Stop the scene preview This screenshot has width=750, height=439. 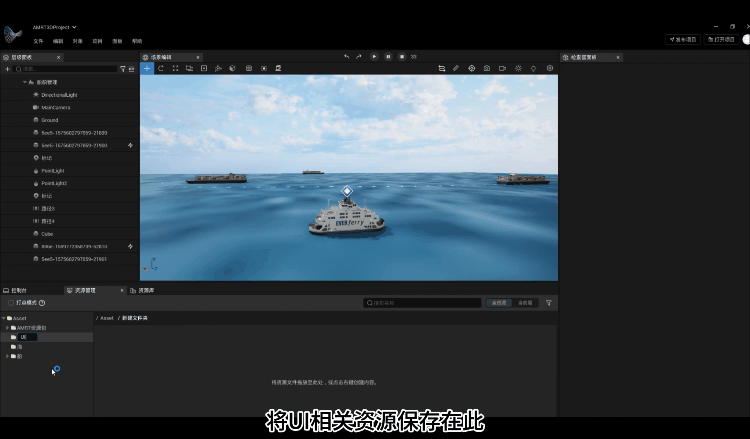coord(402,56)
